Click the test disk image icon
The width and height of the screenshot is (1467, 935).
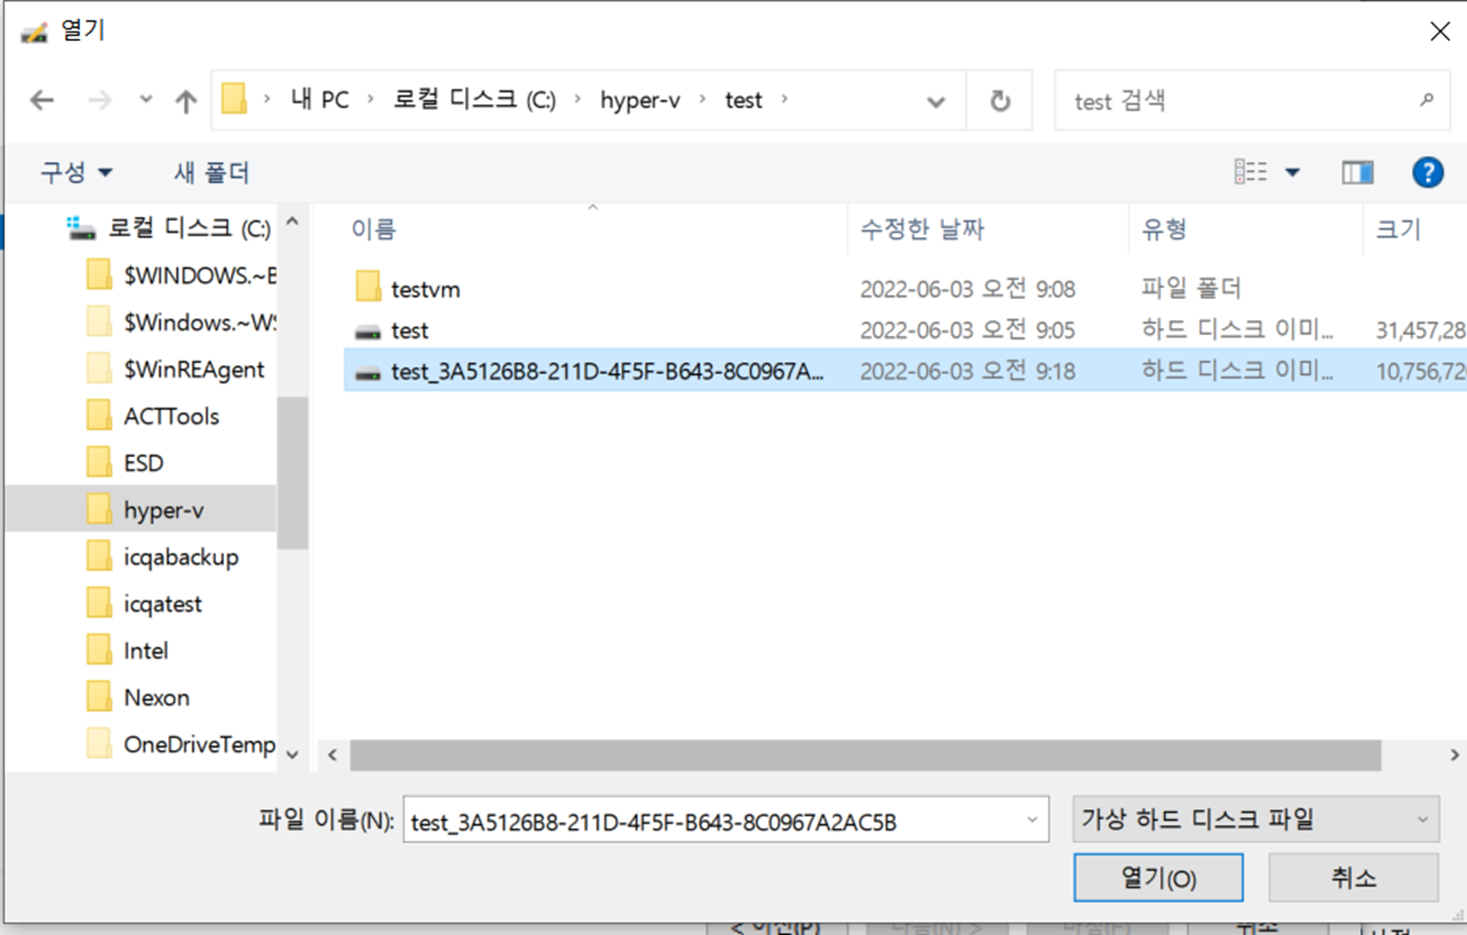pyautogui.click(x=368, y=331)
